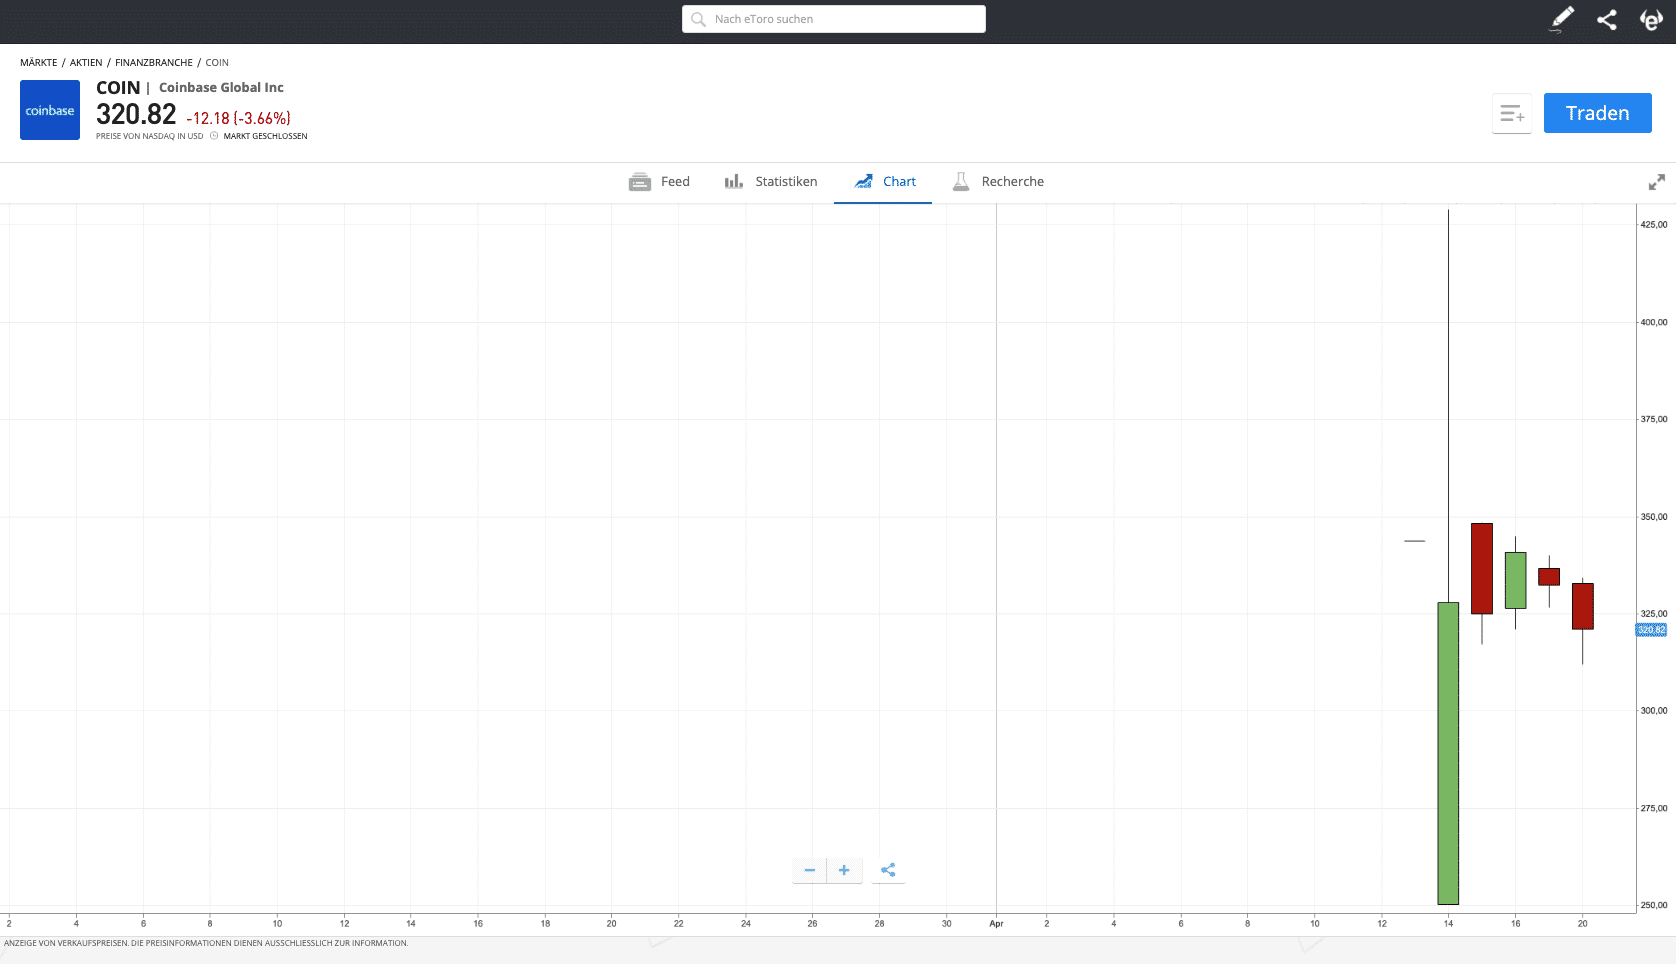The height and width of the screenshot is (964, 1676).
Task: Click the chart share icon near zoom controls
Action: pos(888,870)
